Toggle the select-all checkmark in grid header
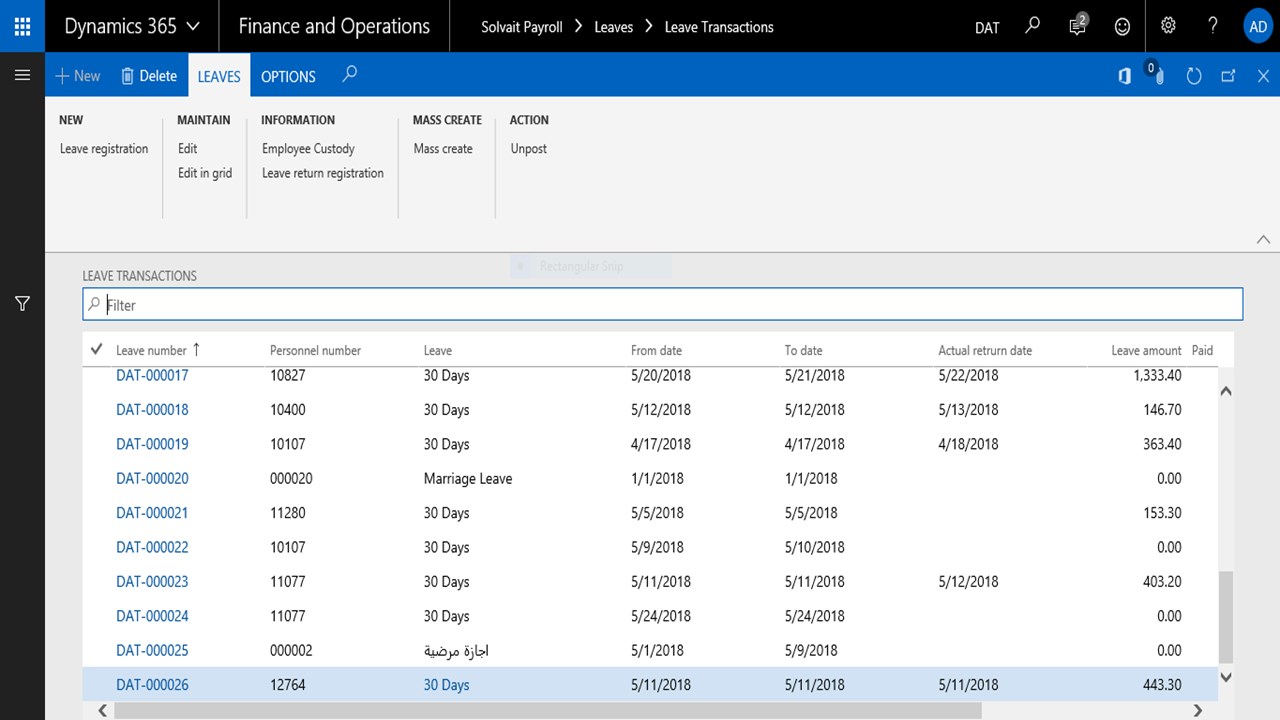 pyautogui.click(x=97, y=350)
